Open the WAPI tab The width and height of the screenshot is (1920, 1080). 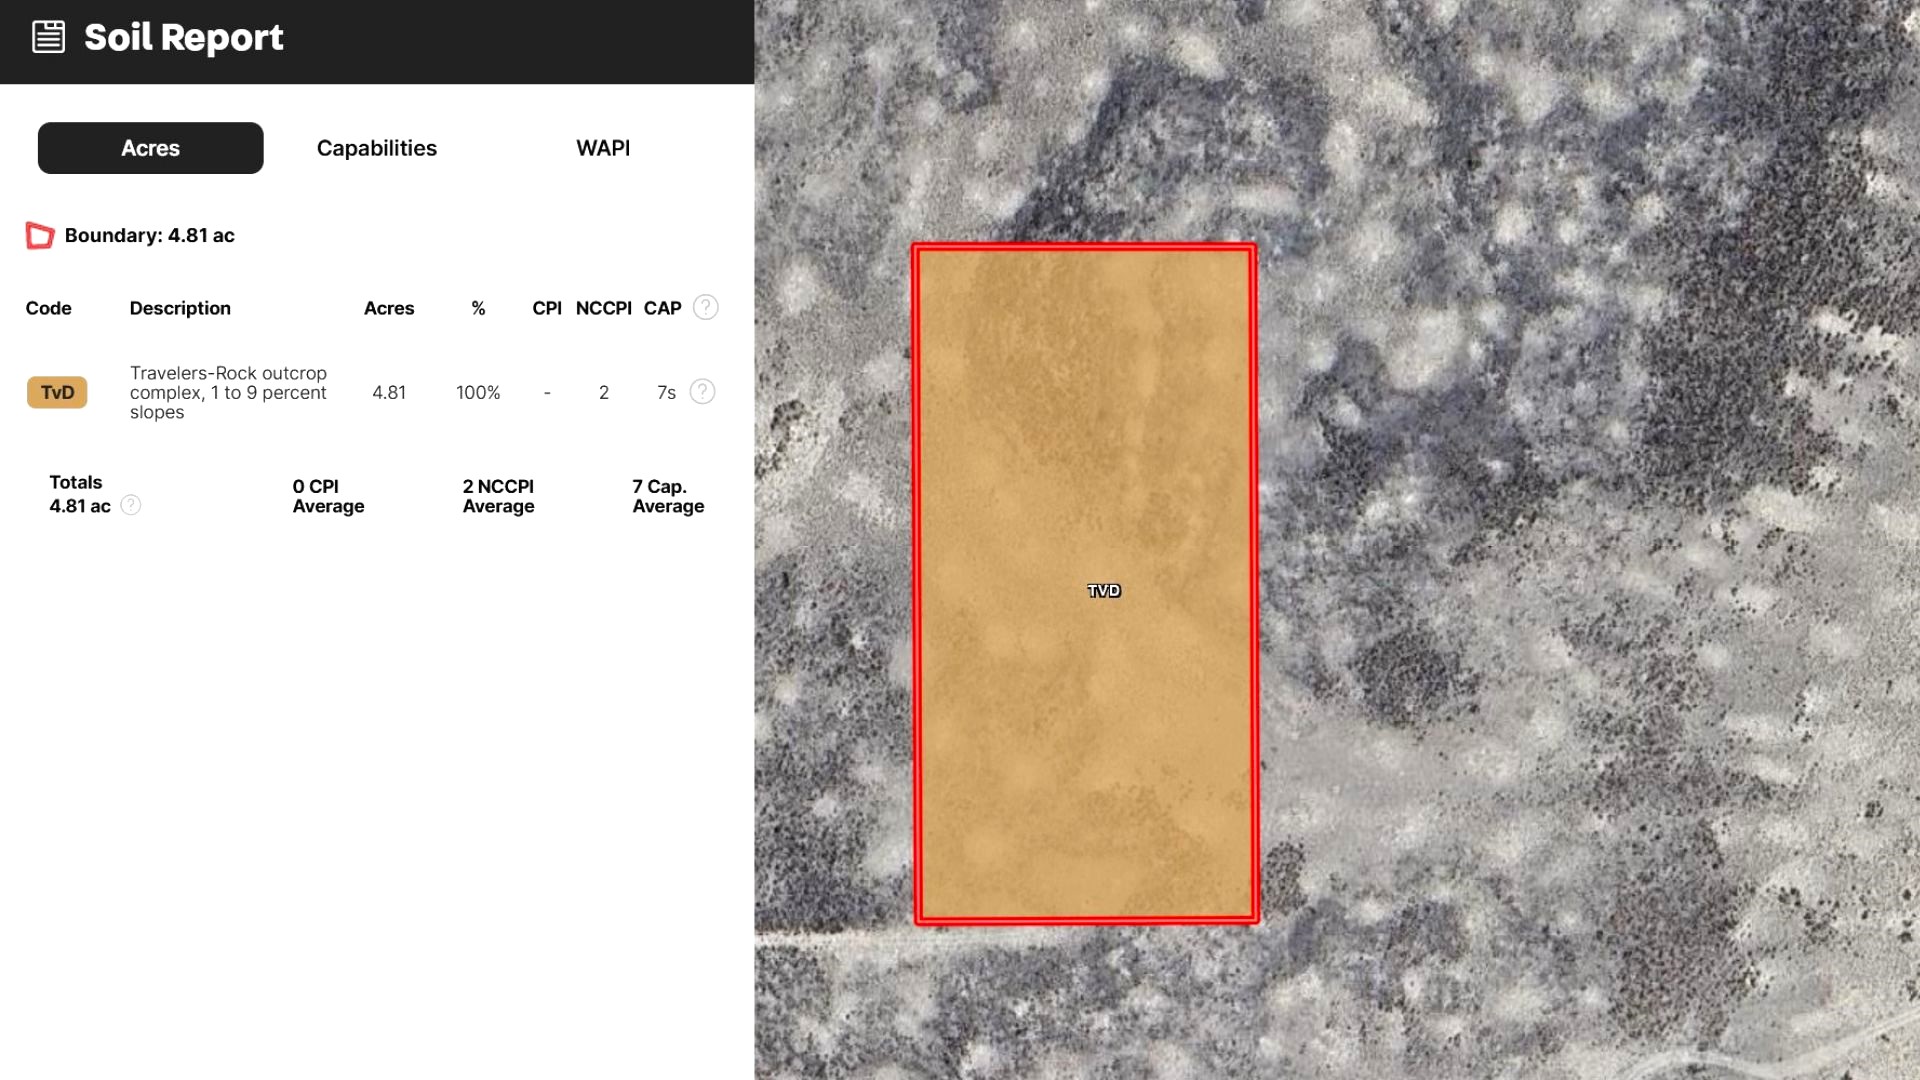point(603,148)
